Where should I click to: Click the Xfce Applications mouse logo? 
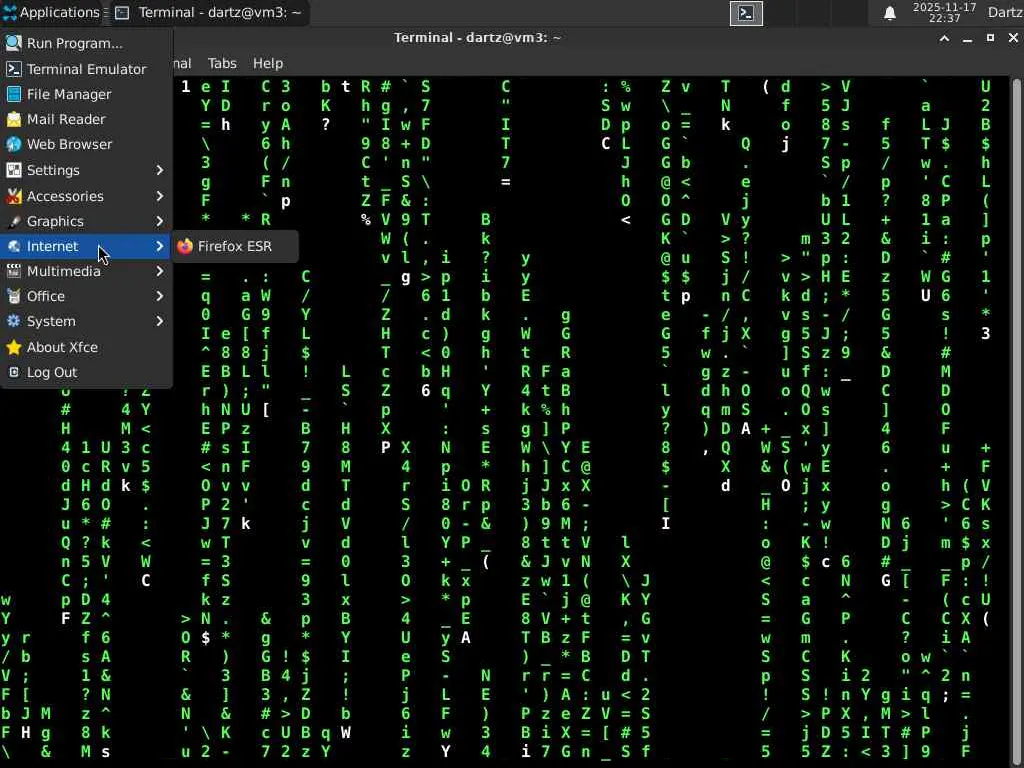[x=9, y=12]
